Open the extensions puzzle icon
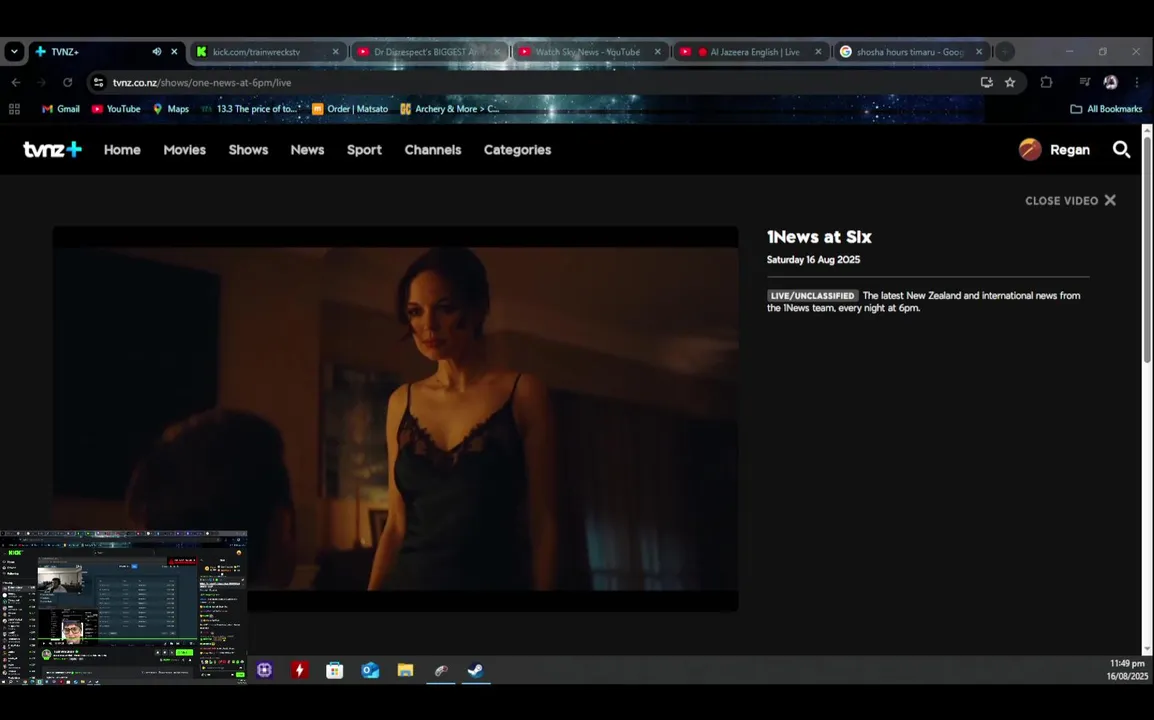This screenshot has height=720, width=1154. (1046, 82)
